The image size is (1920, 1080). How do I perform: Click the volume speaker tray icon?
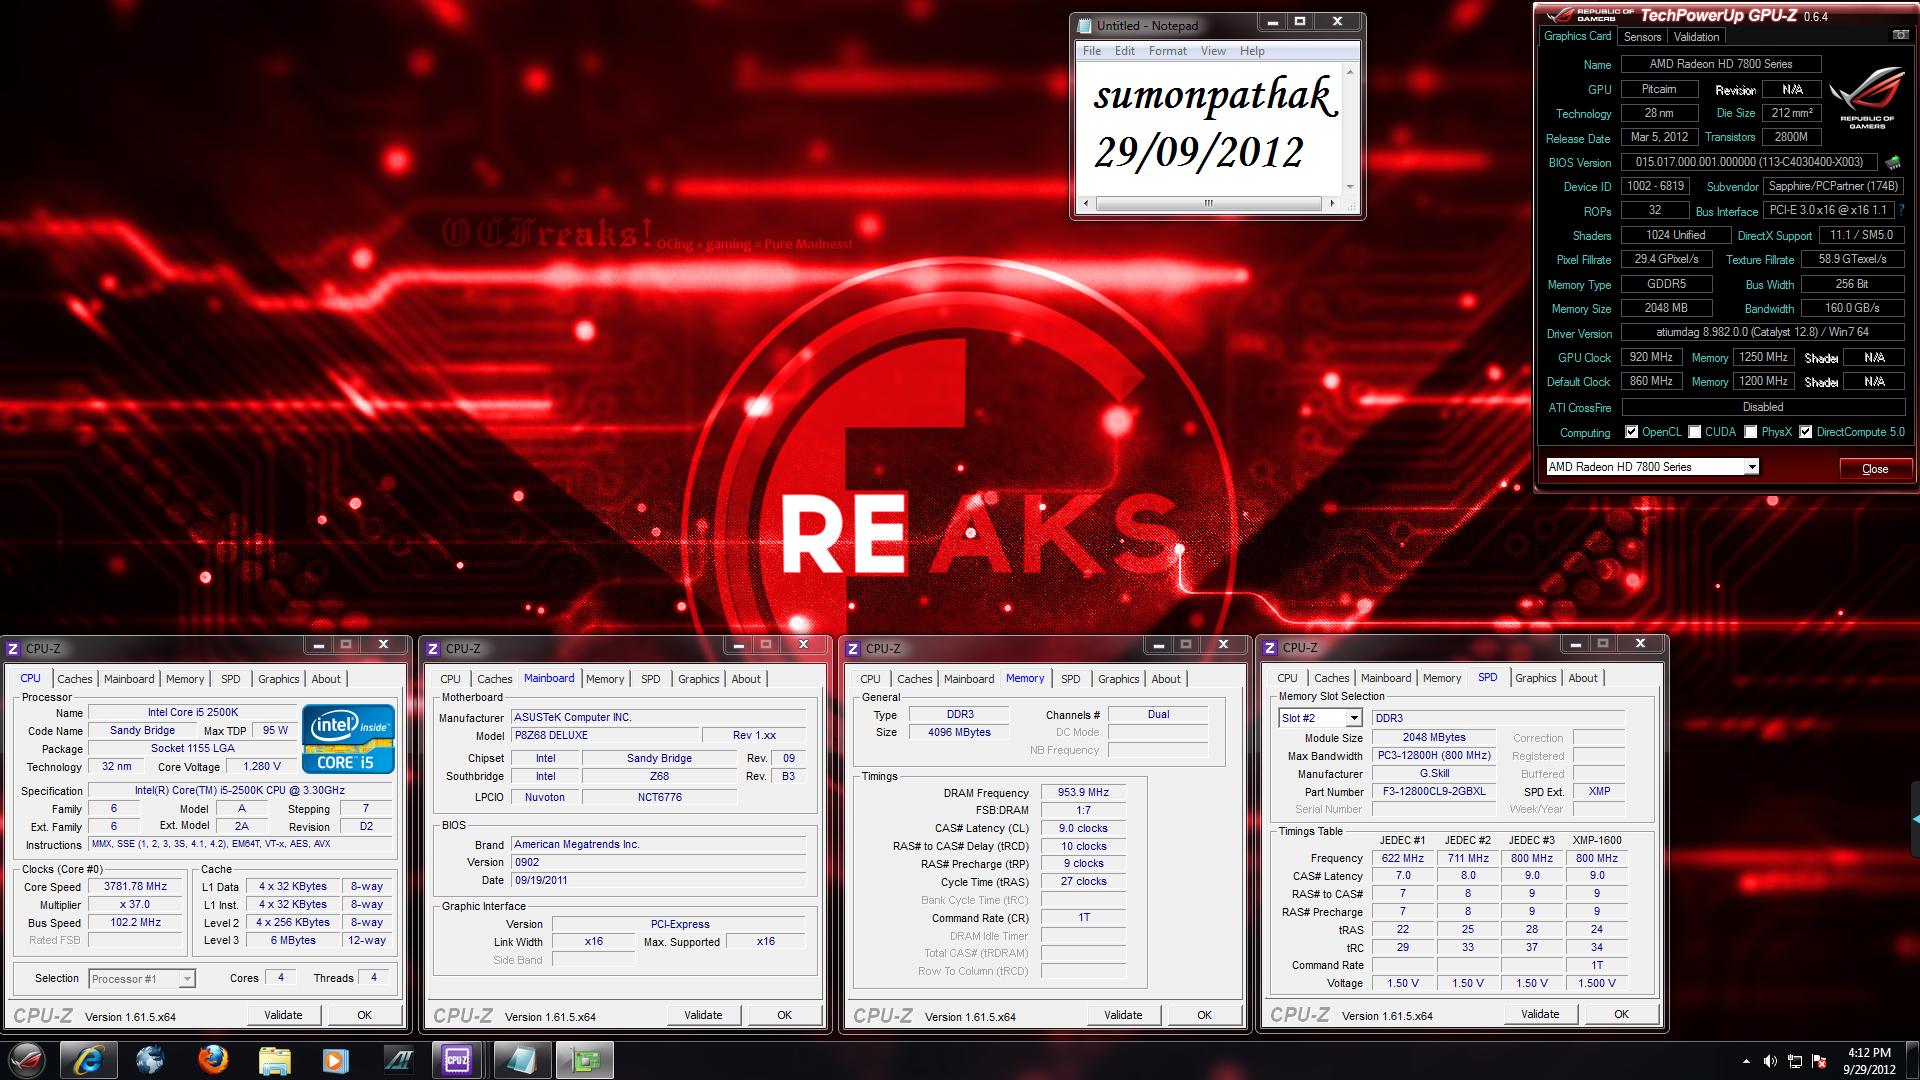click(1770, 1061)
